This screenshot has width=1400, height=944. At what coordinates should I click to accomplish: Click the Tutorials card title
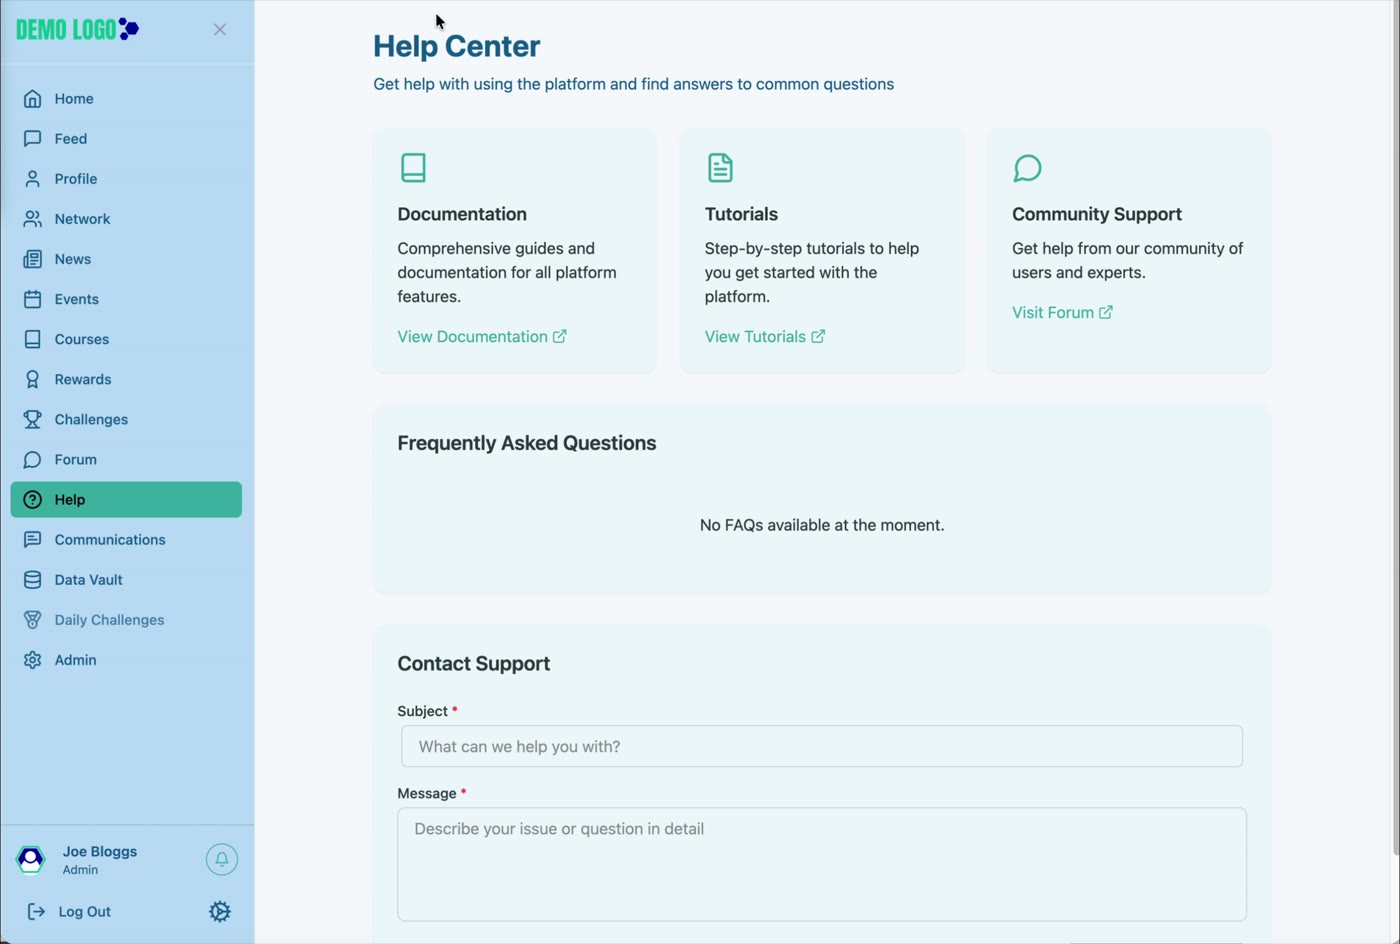pos(741,214)
